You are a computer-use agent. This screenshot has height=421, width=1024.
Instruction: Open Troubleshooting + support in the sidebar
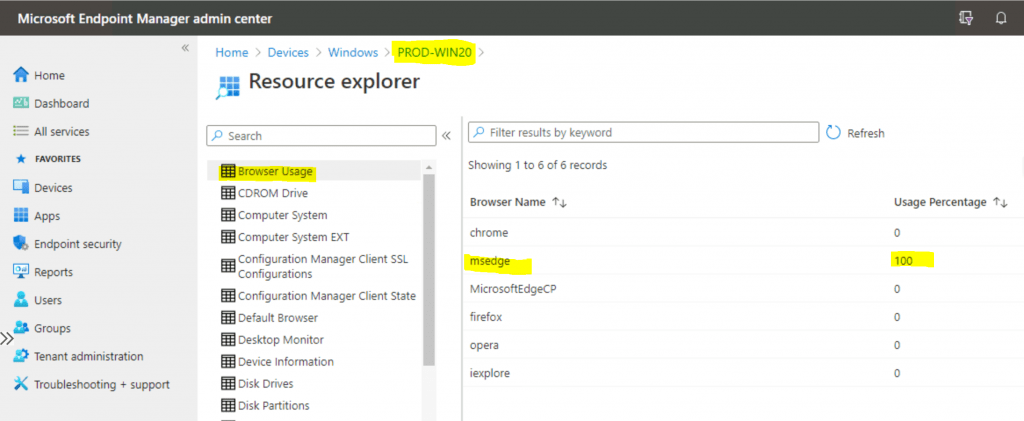pos(101,384)
